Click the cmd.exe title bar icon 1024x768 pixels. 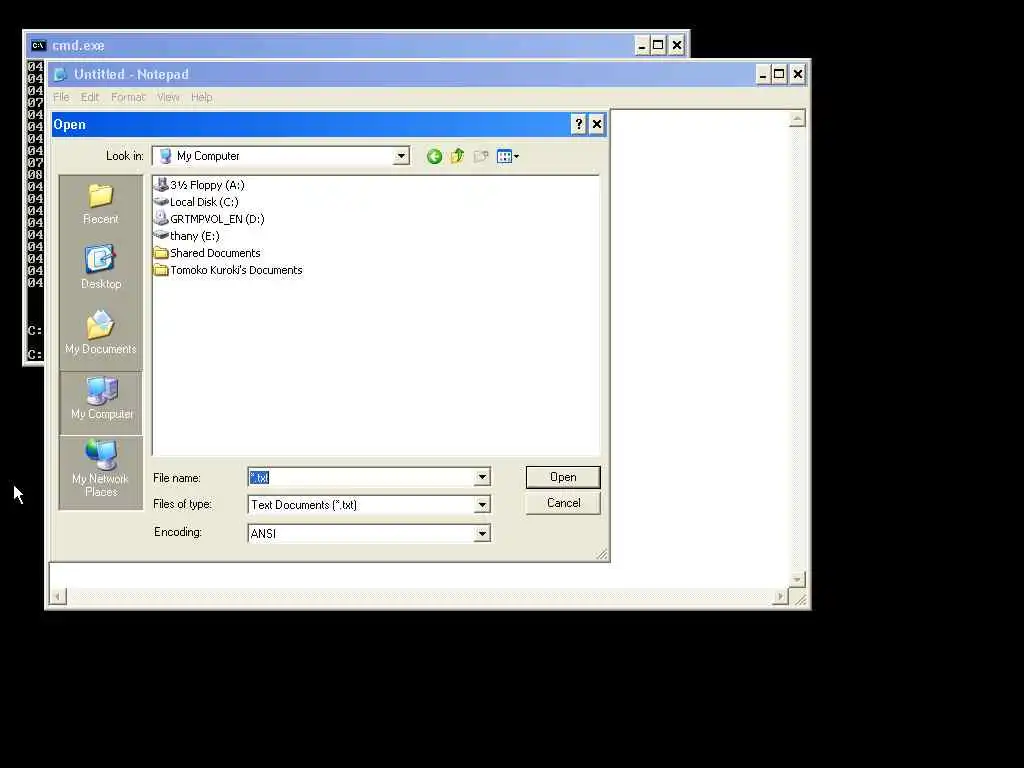tap(38, 45)
